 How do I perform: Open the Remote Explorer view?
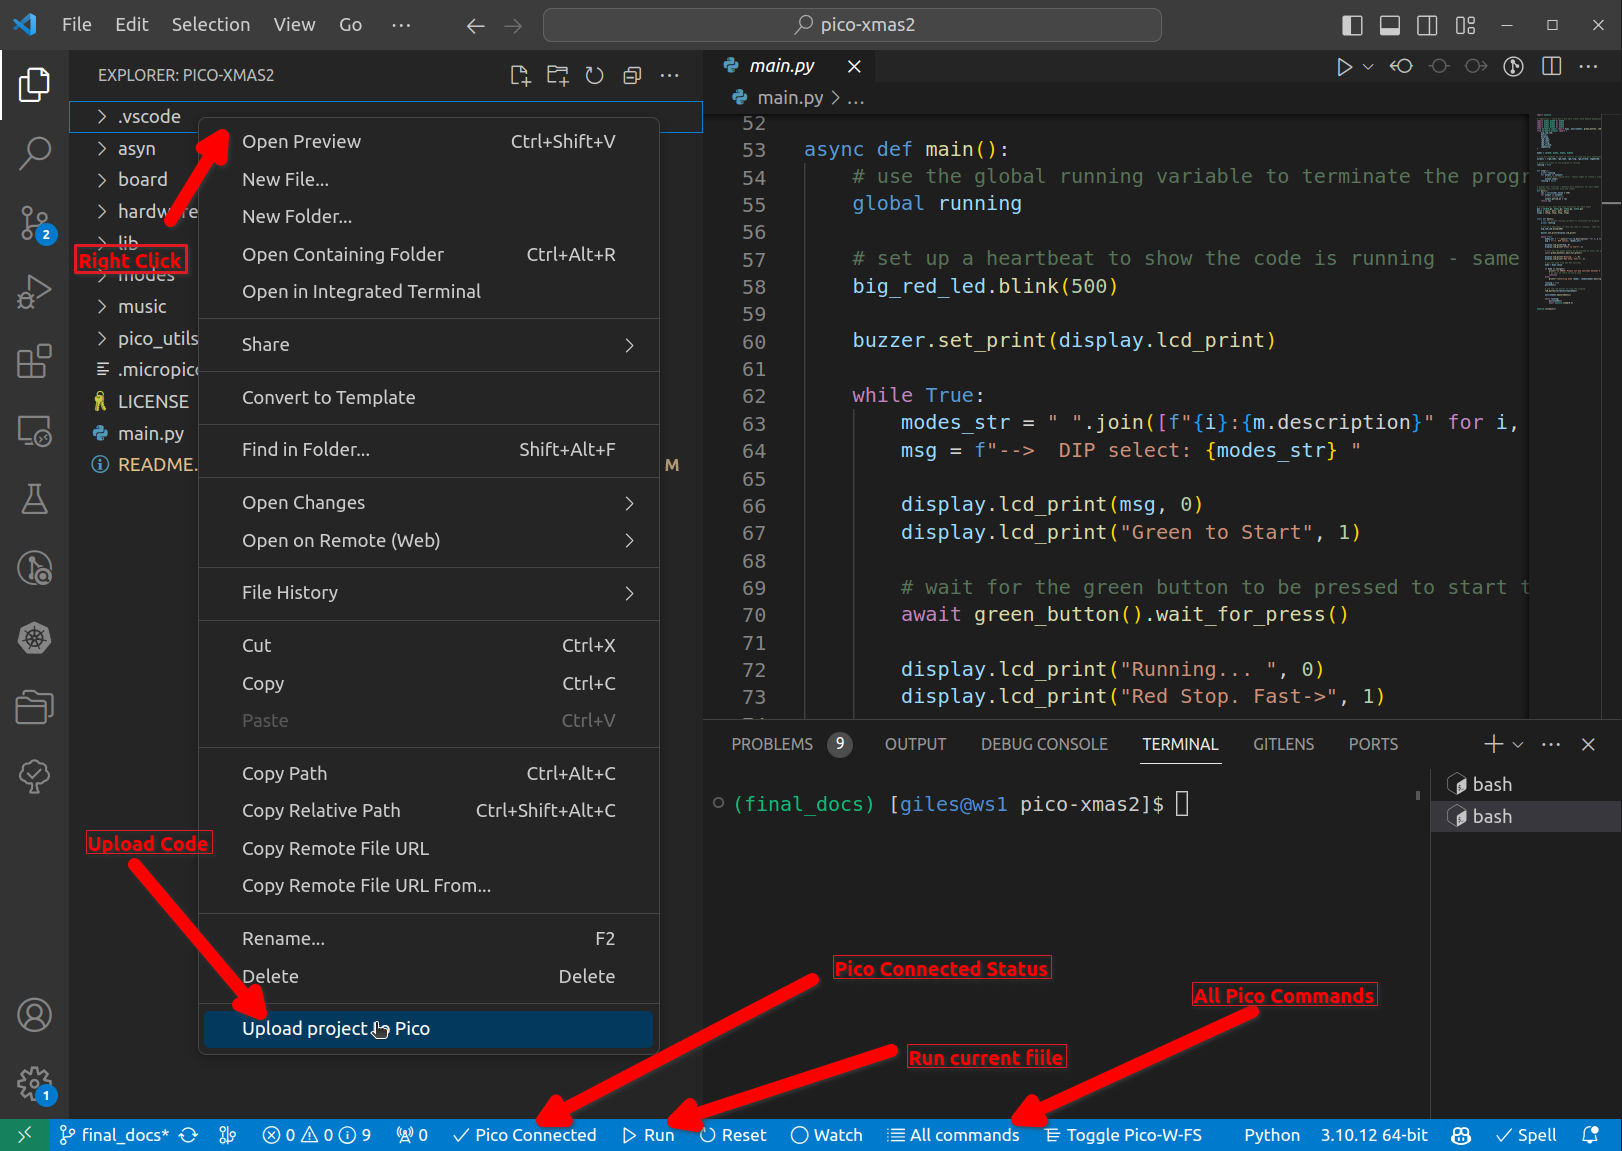click(34, 430)
